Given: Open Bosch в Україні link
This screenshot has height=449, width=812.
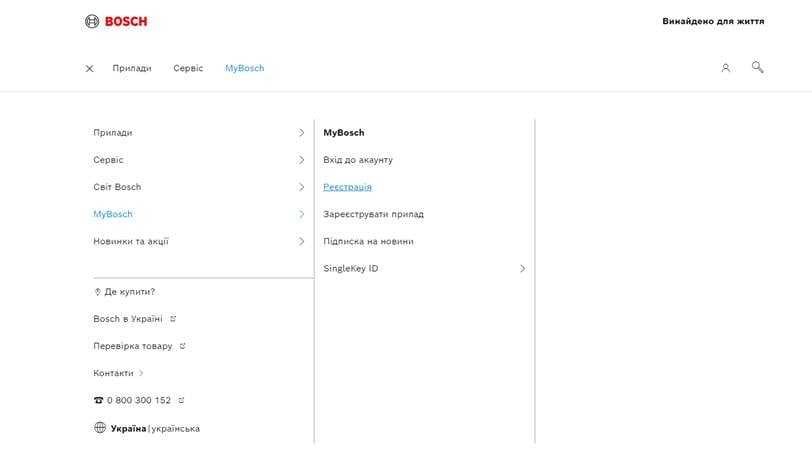Looking at the screenshot, I should [x=128, y=319].
